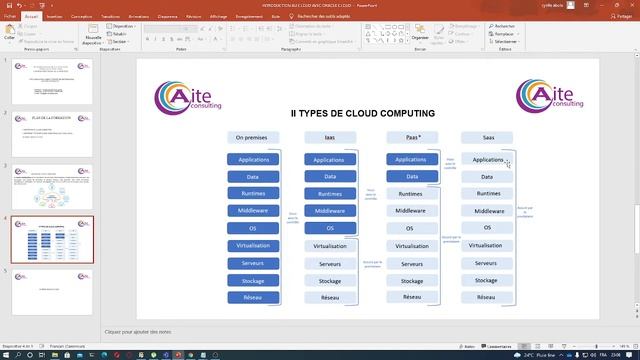Apply bold formatting in Police group
Image resolution: width=640 pixels, height=360 pixels.
147,39
